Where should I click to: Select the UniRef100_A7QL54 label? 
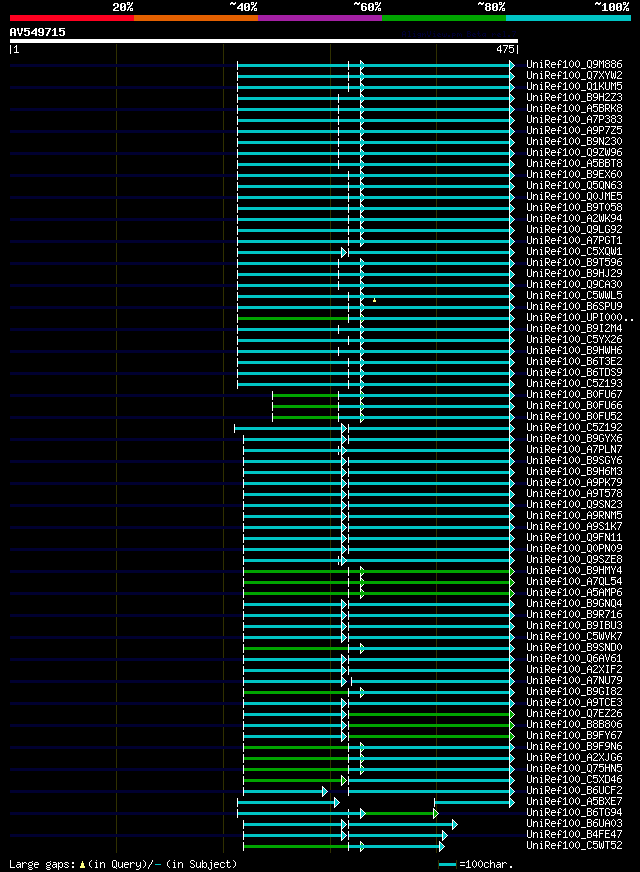coord(574,582)
